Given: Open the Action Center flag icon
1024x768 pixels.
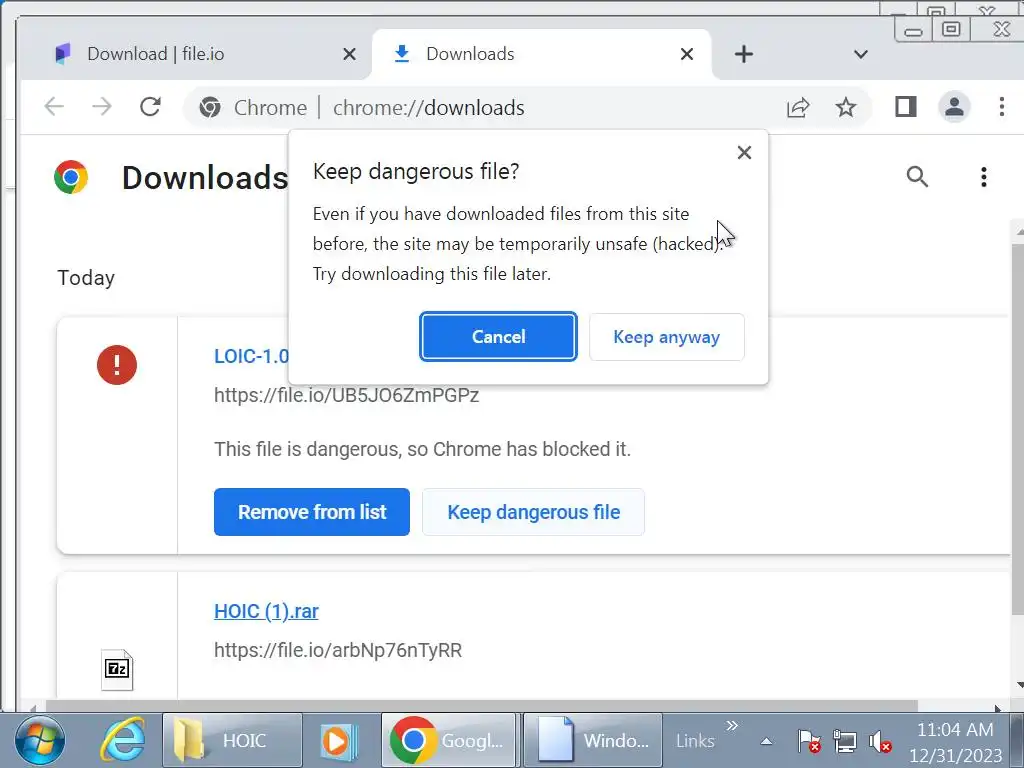Looking at the screenshot, I should pos(809,741).
